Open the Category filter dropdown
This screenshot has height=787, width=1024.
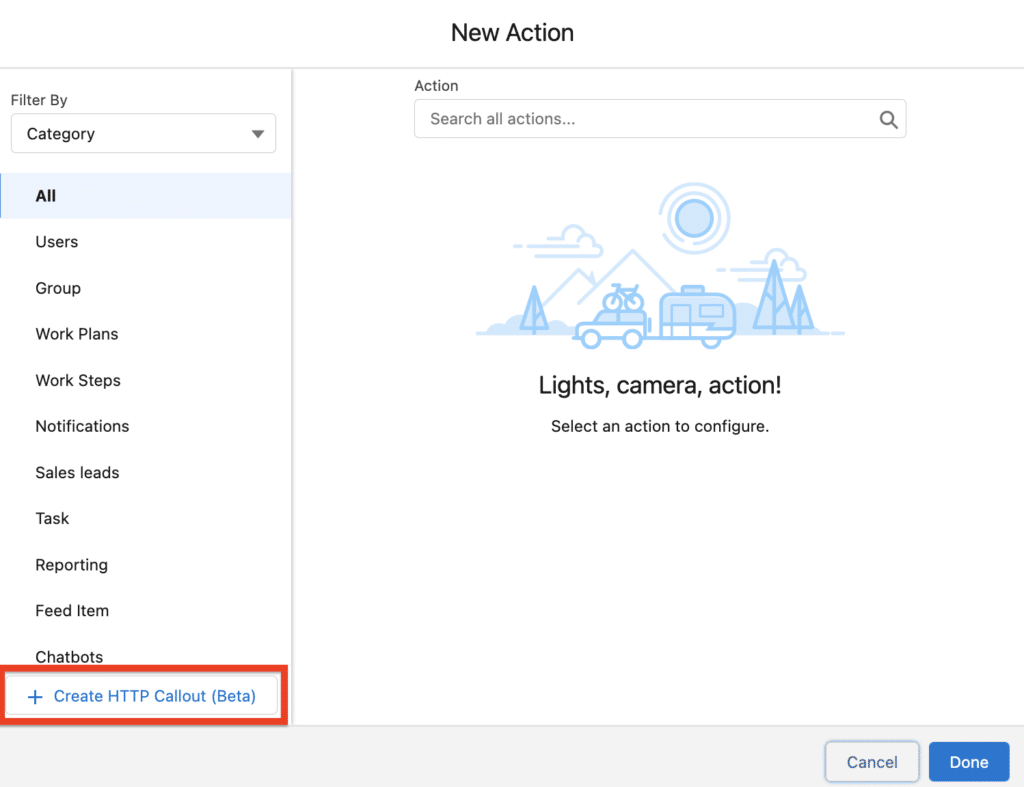(144, 134)
